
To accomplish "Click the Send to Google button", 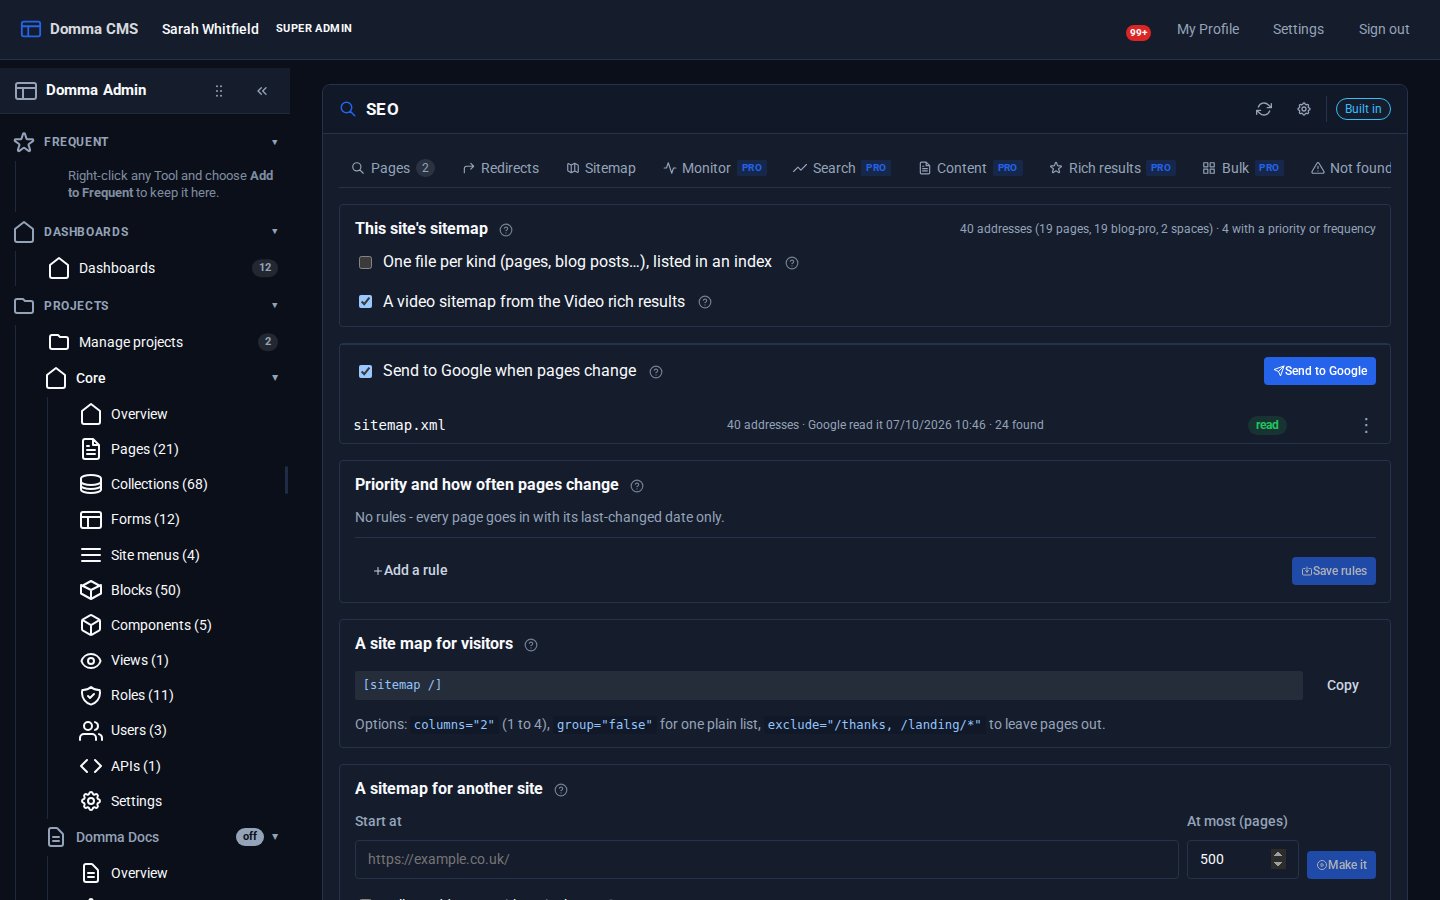I will click(x=1320, y=371).
